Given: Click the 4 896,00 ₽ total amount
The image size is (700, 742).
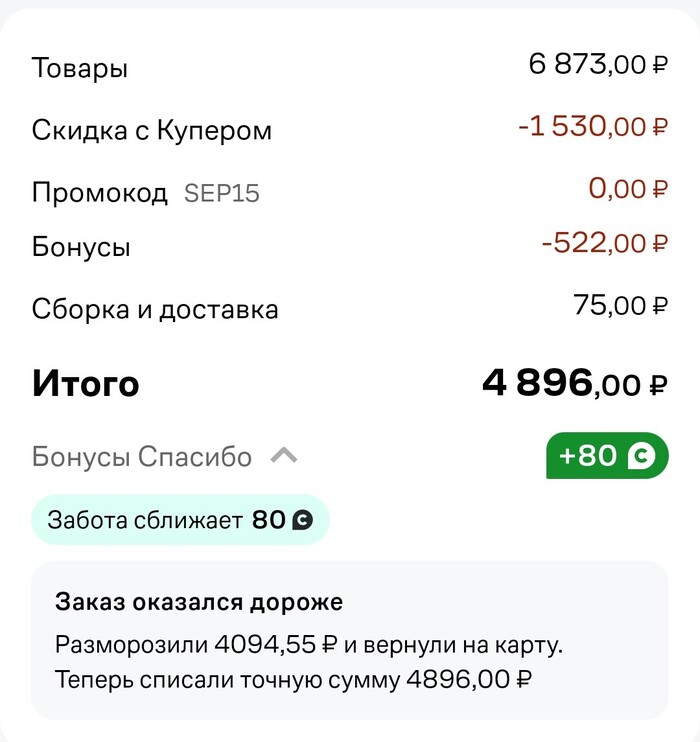Looking at the screenshot, I should tap(575, 382).
